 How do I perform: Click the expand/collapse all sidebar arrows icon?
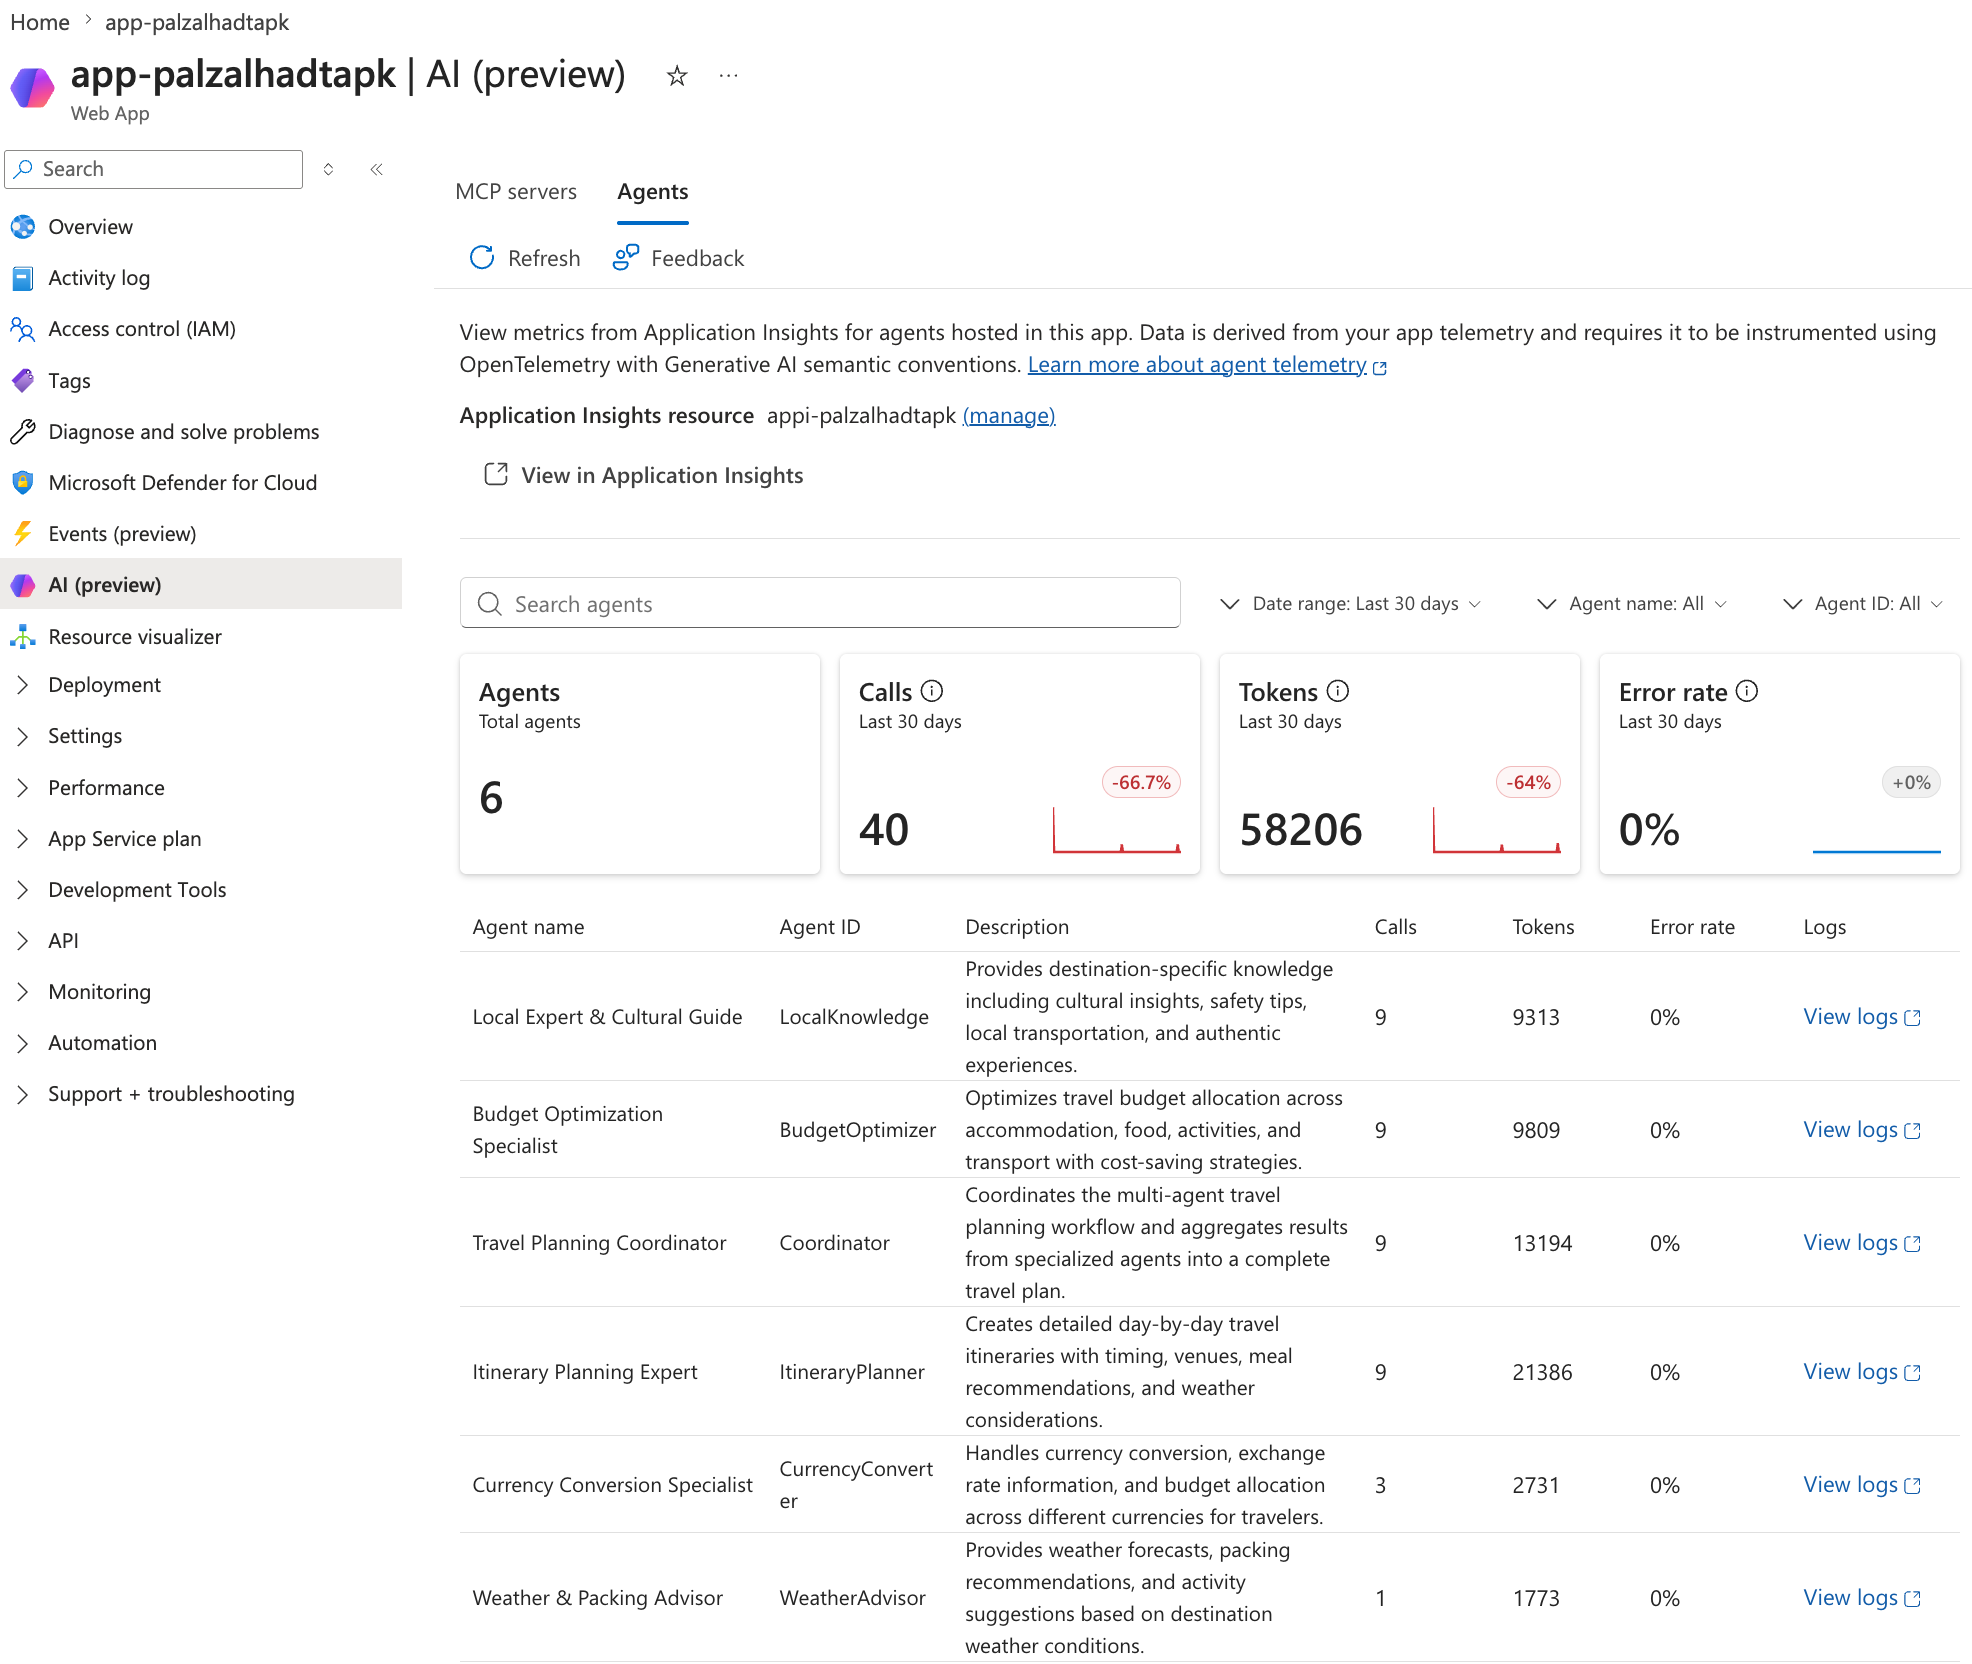click(x=328, y=169)
